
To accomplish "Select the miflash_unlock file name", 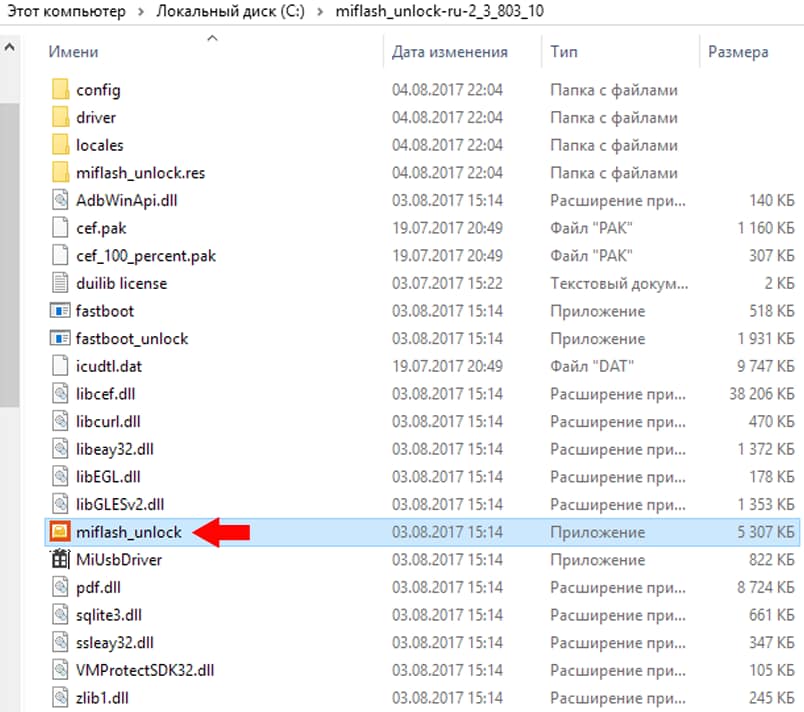I will pos(129,532).
